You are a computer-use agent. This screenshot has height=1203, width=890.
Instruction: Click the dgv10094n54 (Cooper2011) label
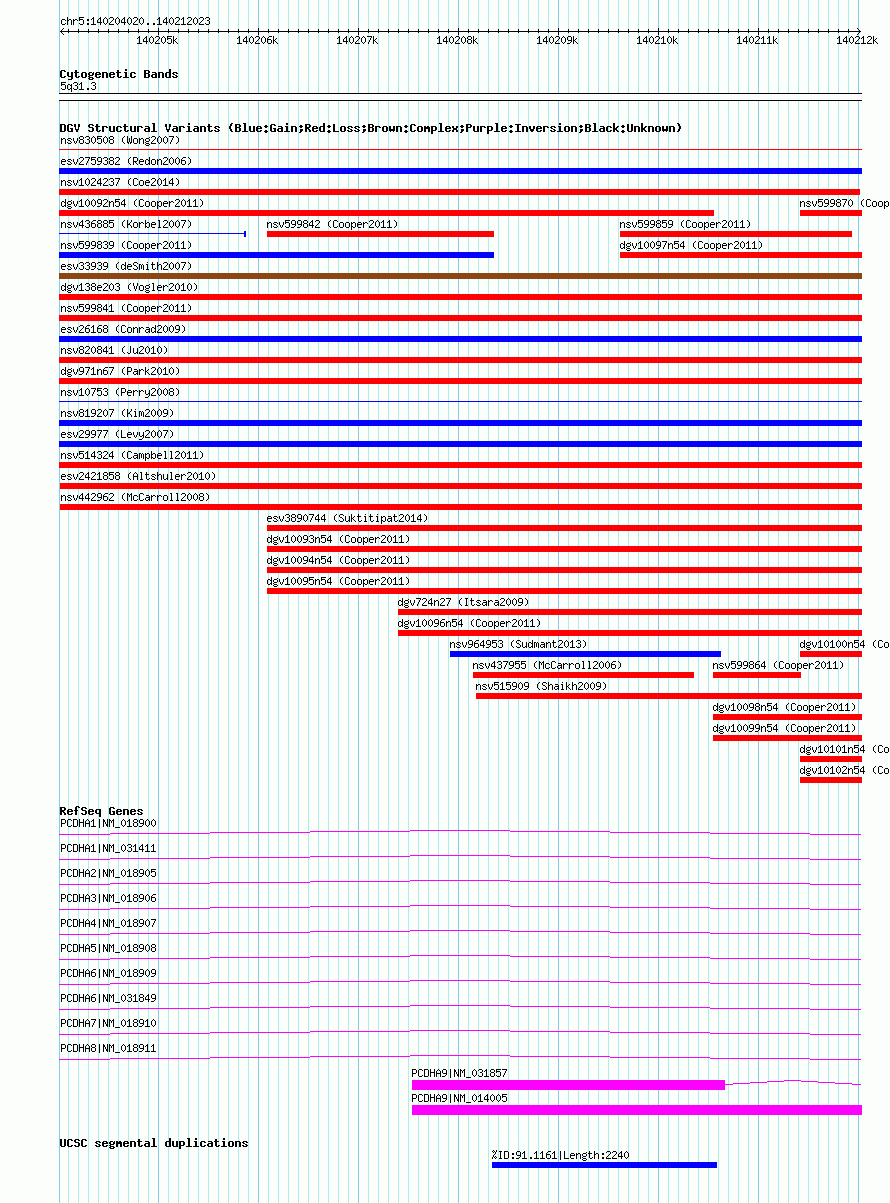click(338, 560)
